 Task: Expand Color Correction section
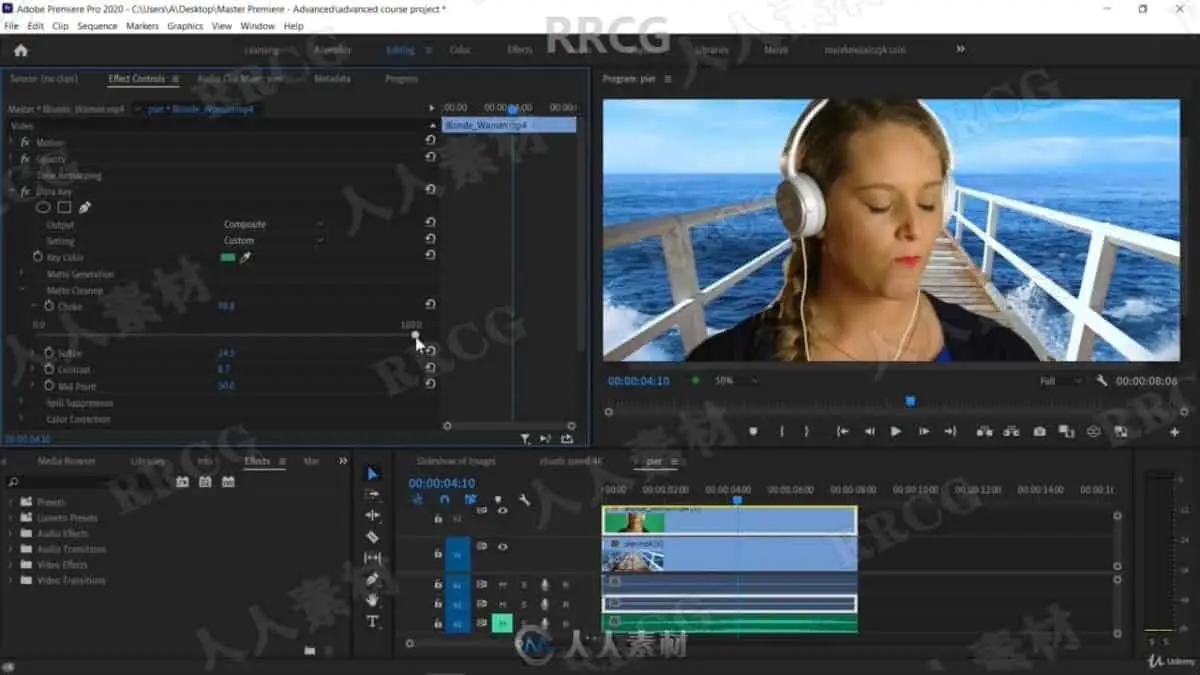[22, 419]
